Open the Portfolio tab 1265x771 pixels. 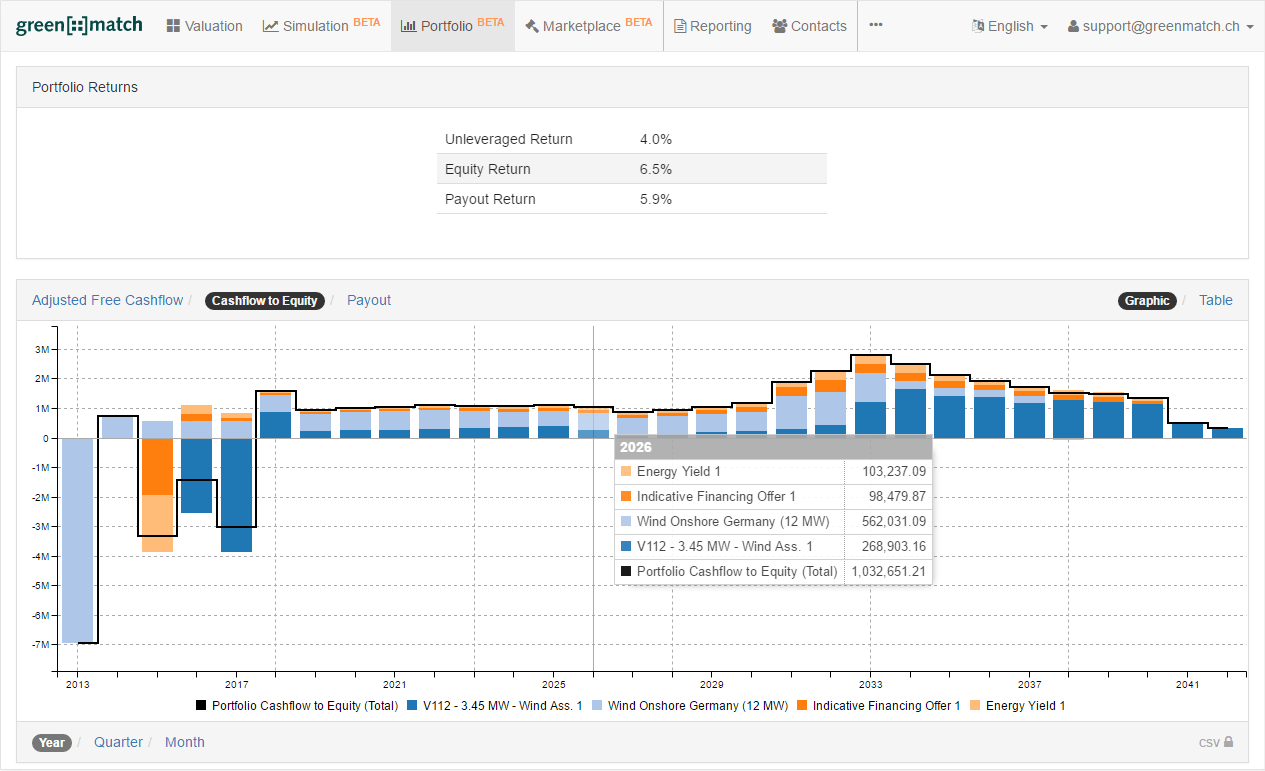(452, 26)
